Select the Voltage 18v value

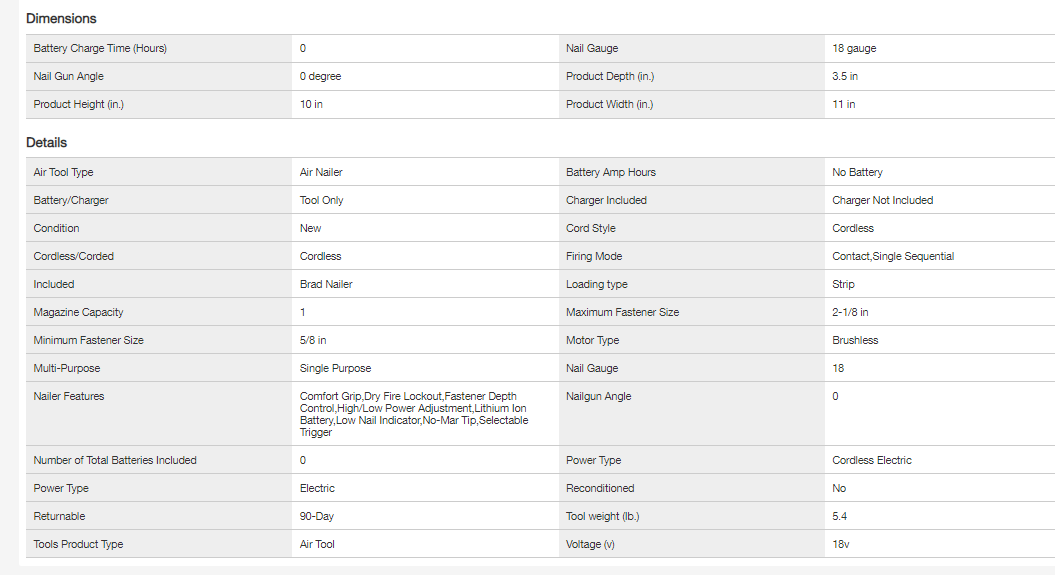point(840,544)
